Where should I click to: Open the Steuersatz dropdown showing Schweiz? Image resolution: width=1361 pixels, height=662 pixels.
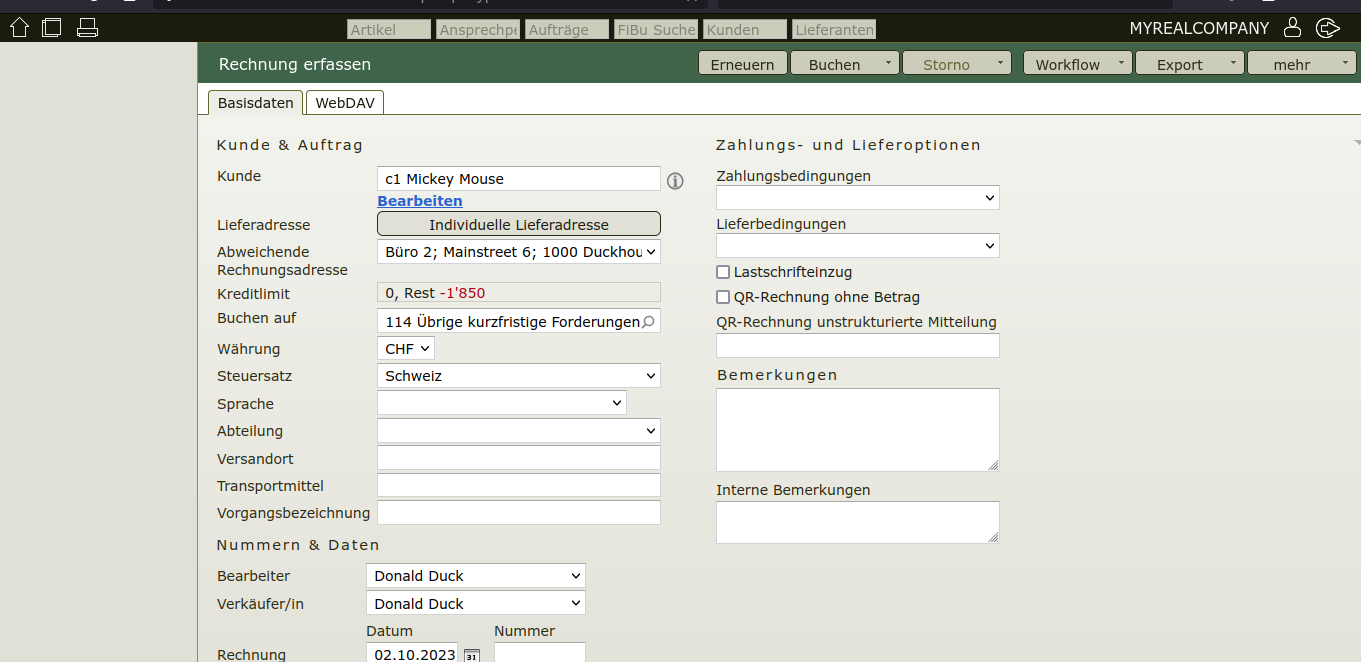518,376
